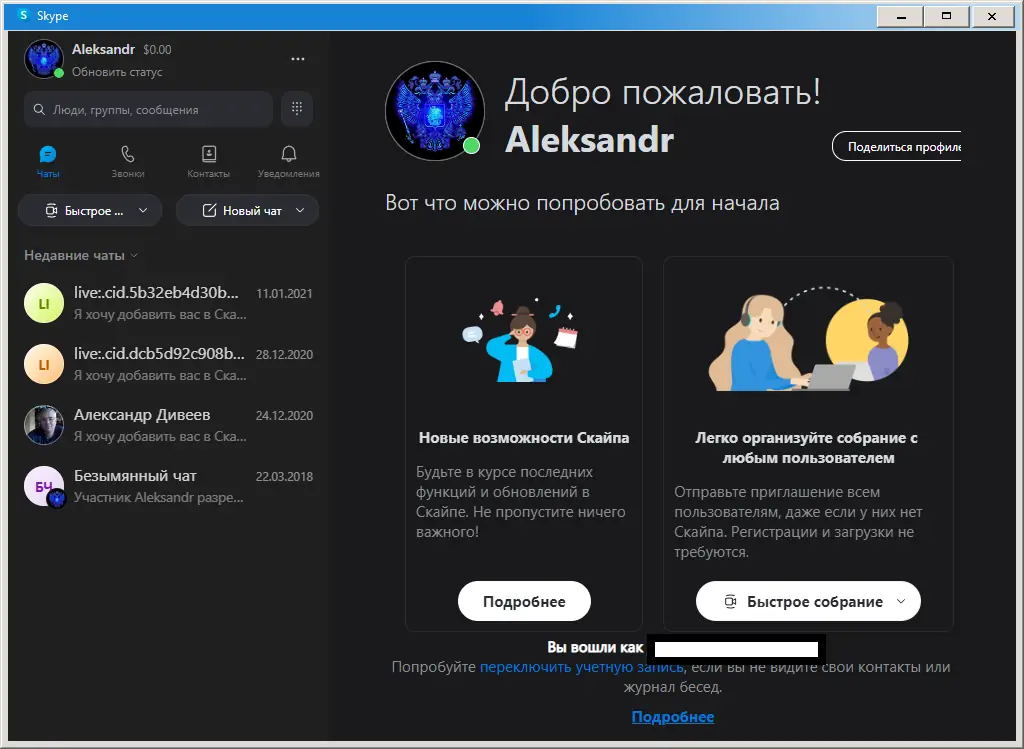Click the large welcome profile picture
1024x749 pixels.
pyautogui.click(x=434, y=111)
